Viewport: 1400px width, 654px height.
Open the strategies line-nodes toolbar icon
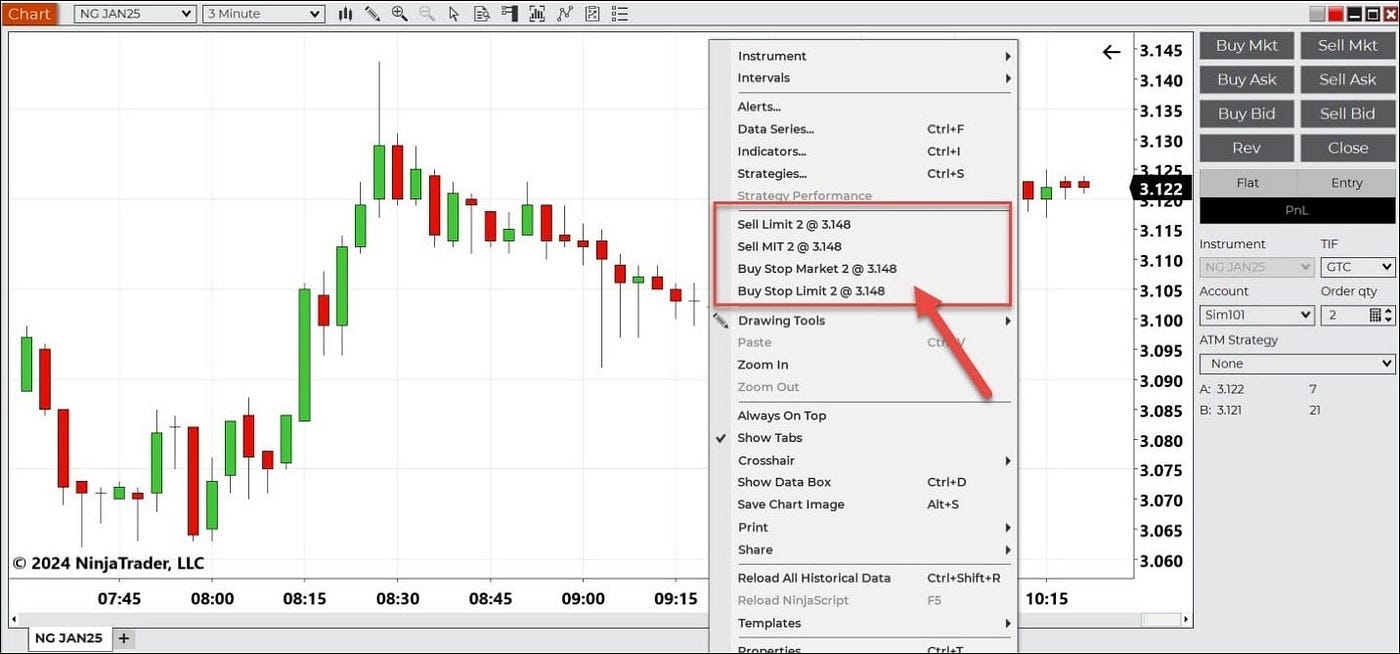click(564, 14)
